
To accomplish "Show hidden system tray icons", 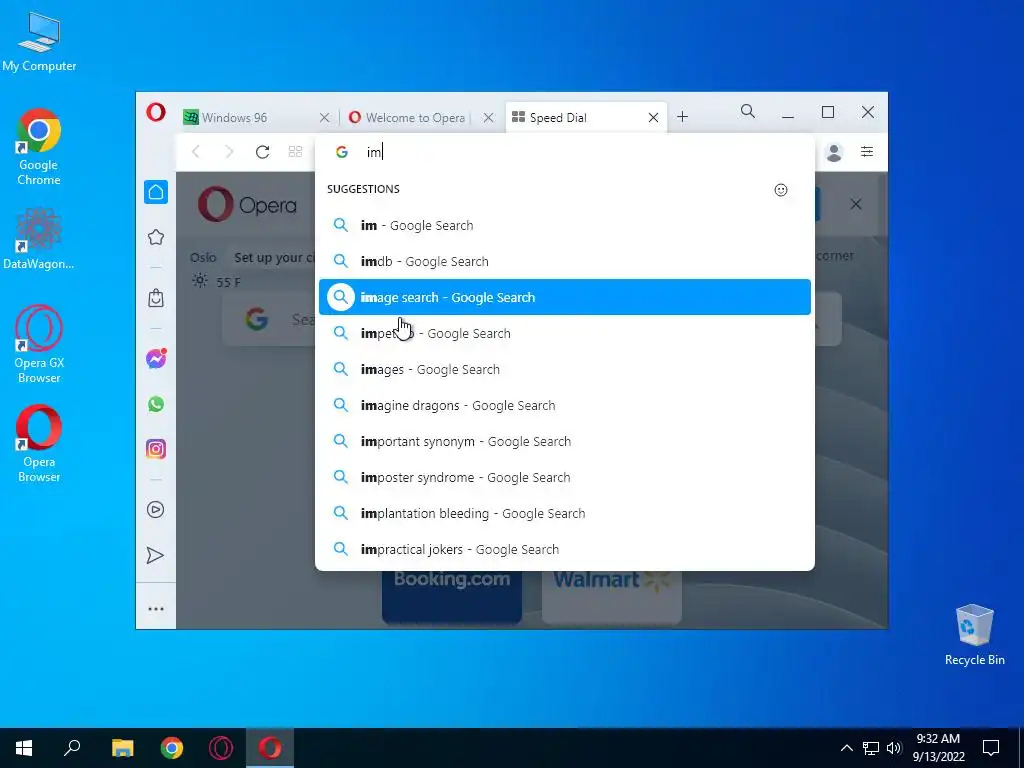I will coord(846,748).
